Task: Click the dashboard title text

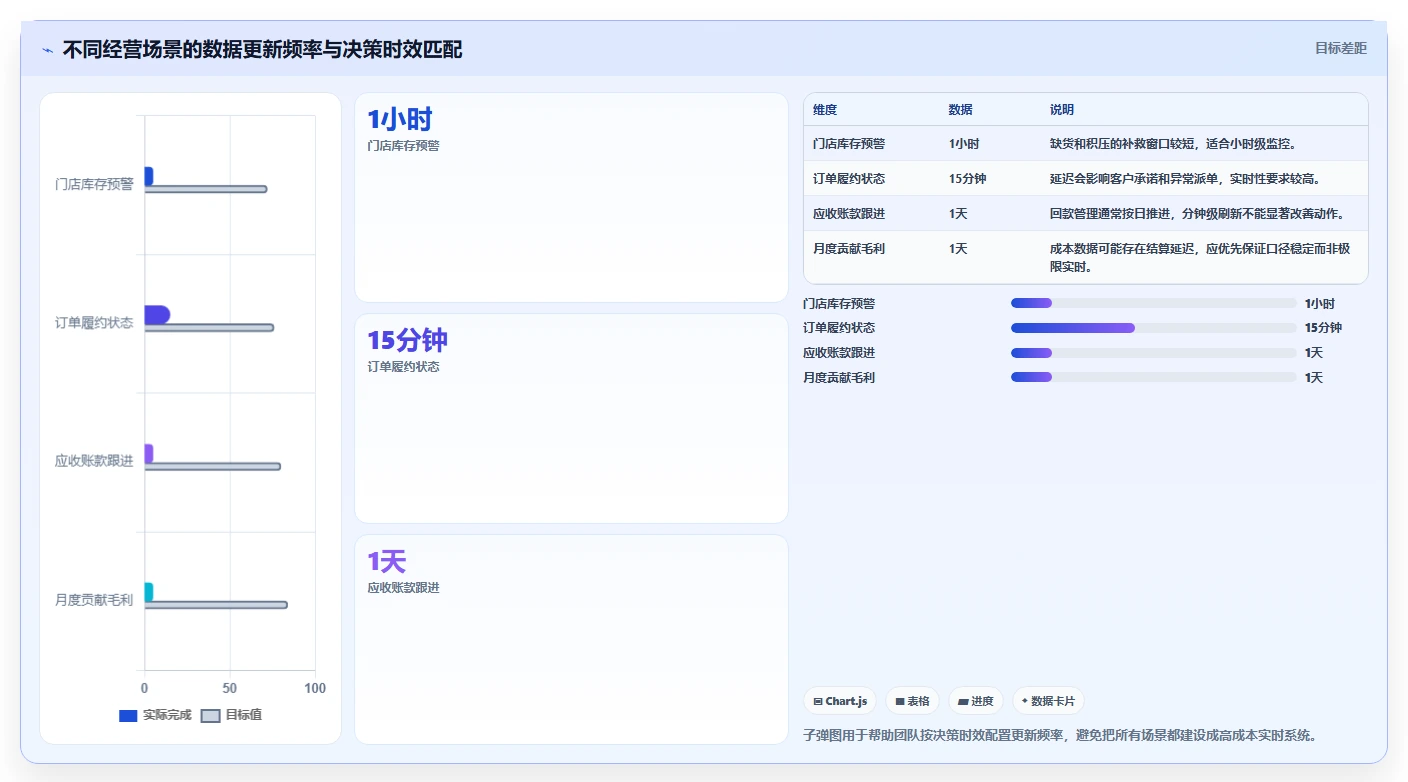Action: coord(262,50)
